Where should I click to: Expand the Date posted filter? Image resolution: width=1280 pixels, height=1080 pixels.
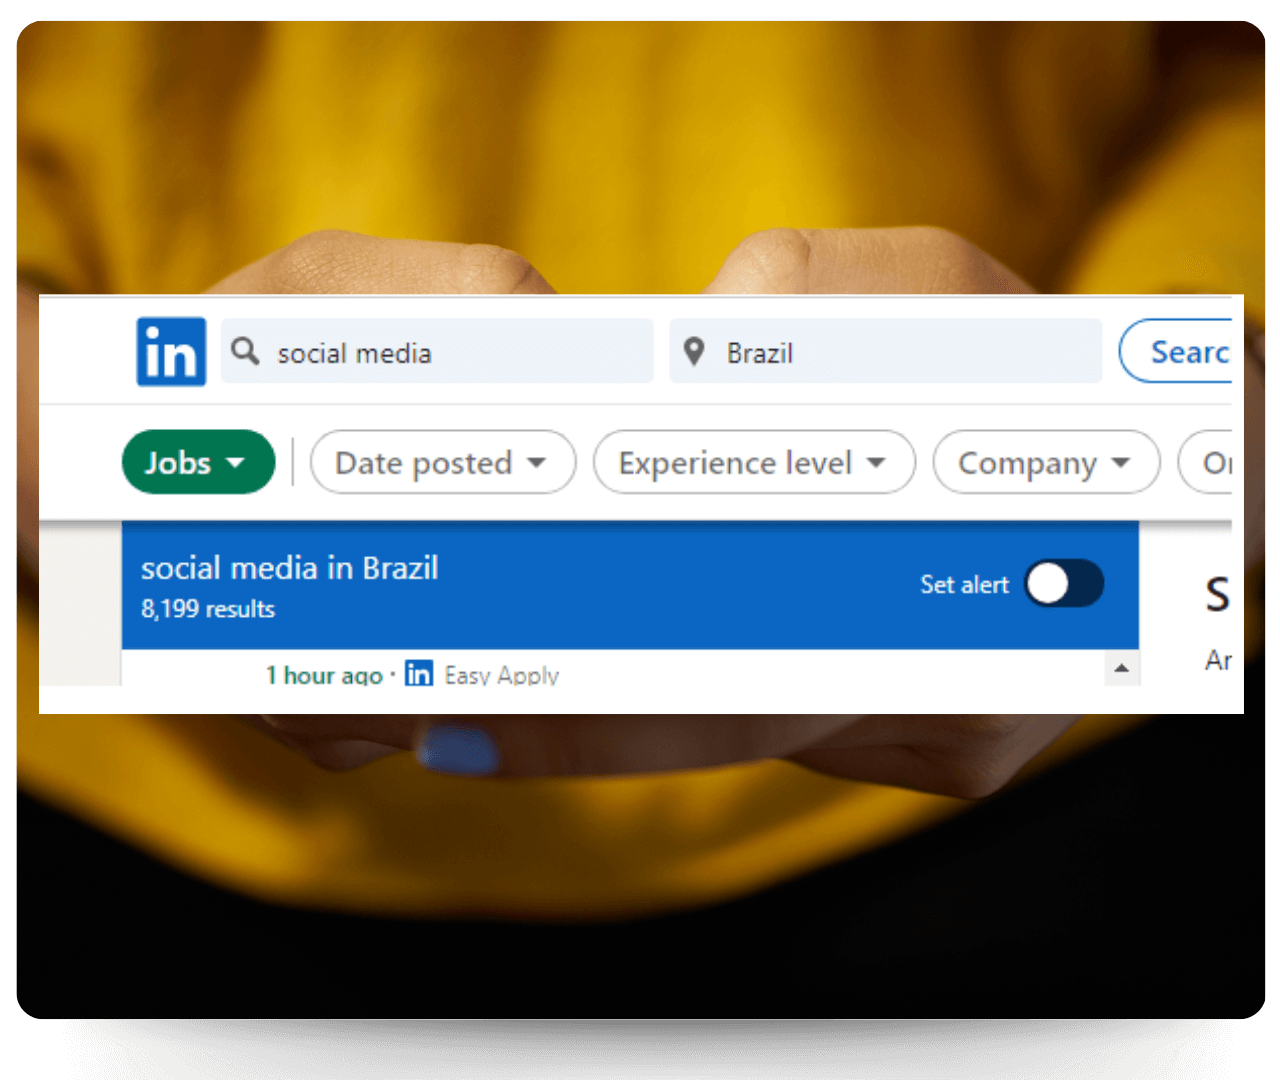tap(443, 462)
